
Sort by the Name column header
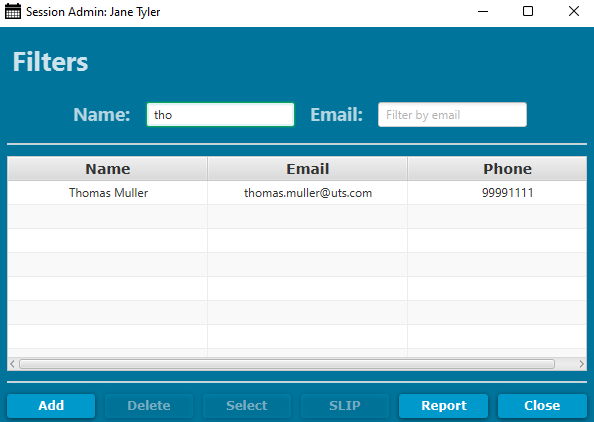(x=108, y=169)
